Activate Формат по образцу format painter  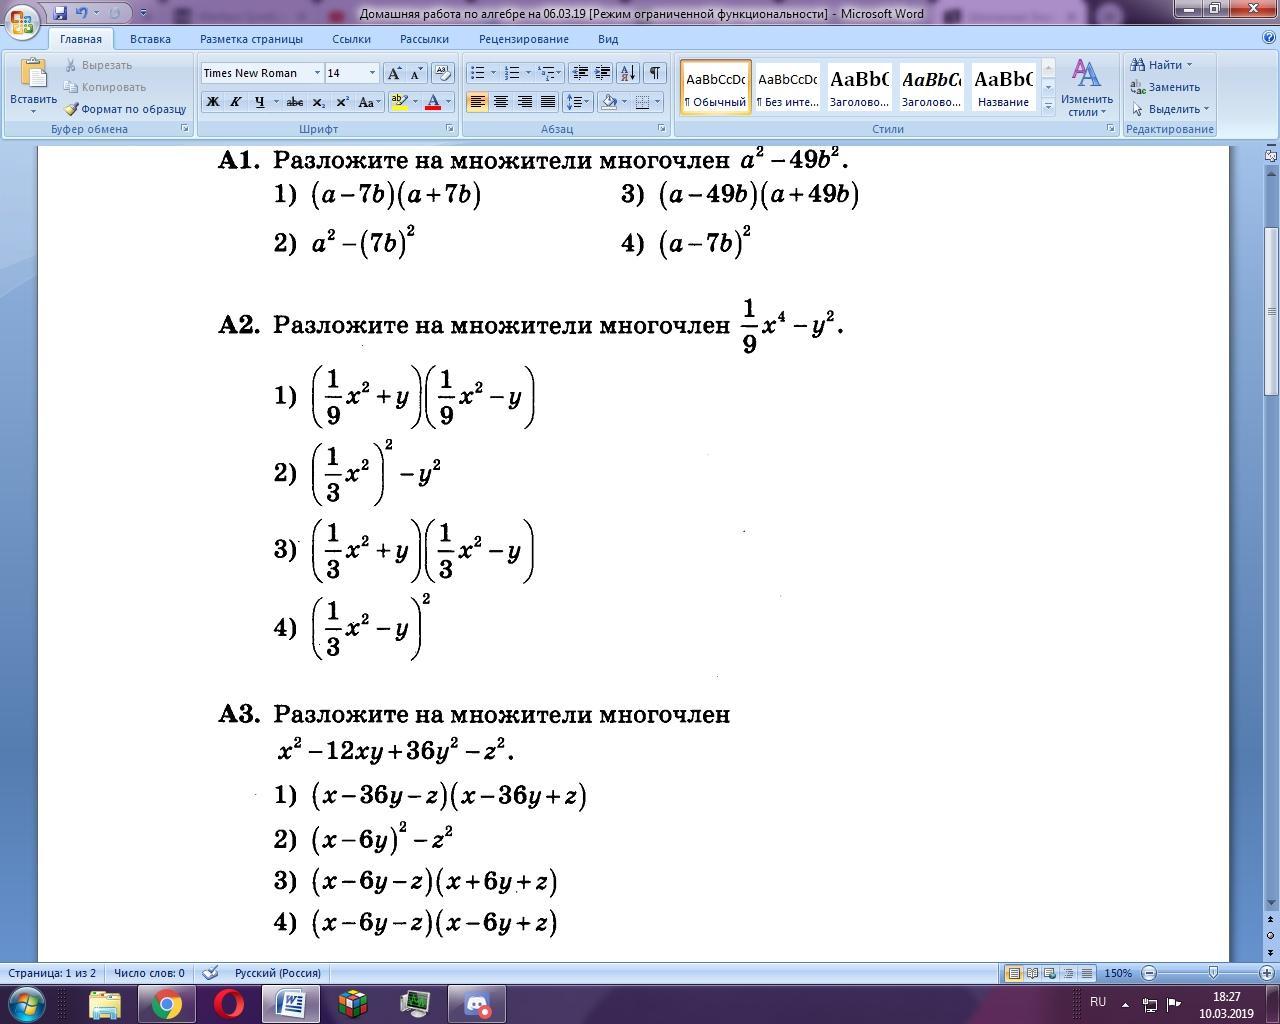[125, 109]
